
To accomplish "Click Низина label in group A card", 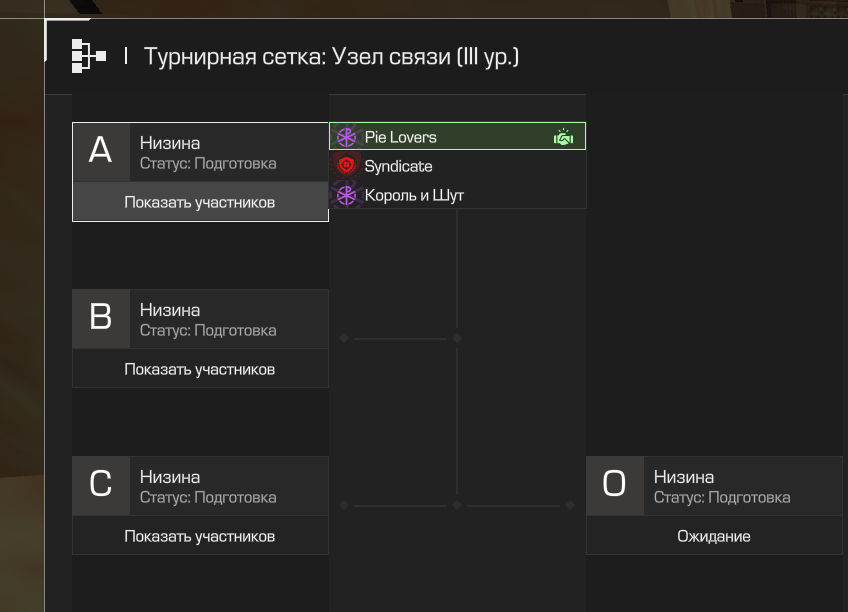I will (170, 143).
